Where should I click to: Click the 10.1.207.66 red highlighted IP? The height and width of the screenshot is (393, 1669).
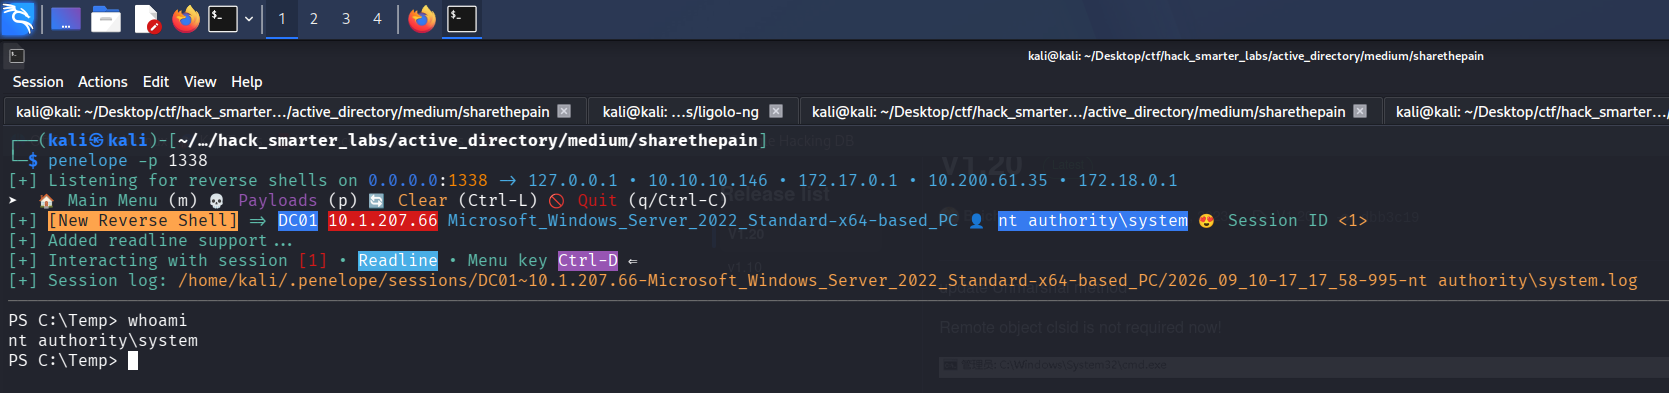coord(383,220)
